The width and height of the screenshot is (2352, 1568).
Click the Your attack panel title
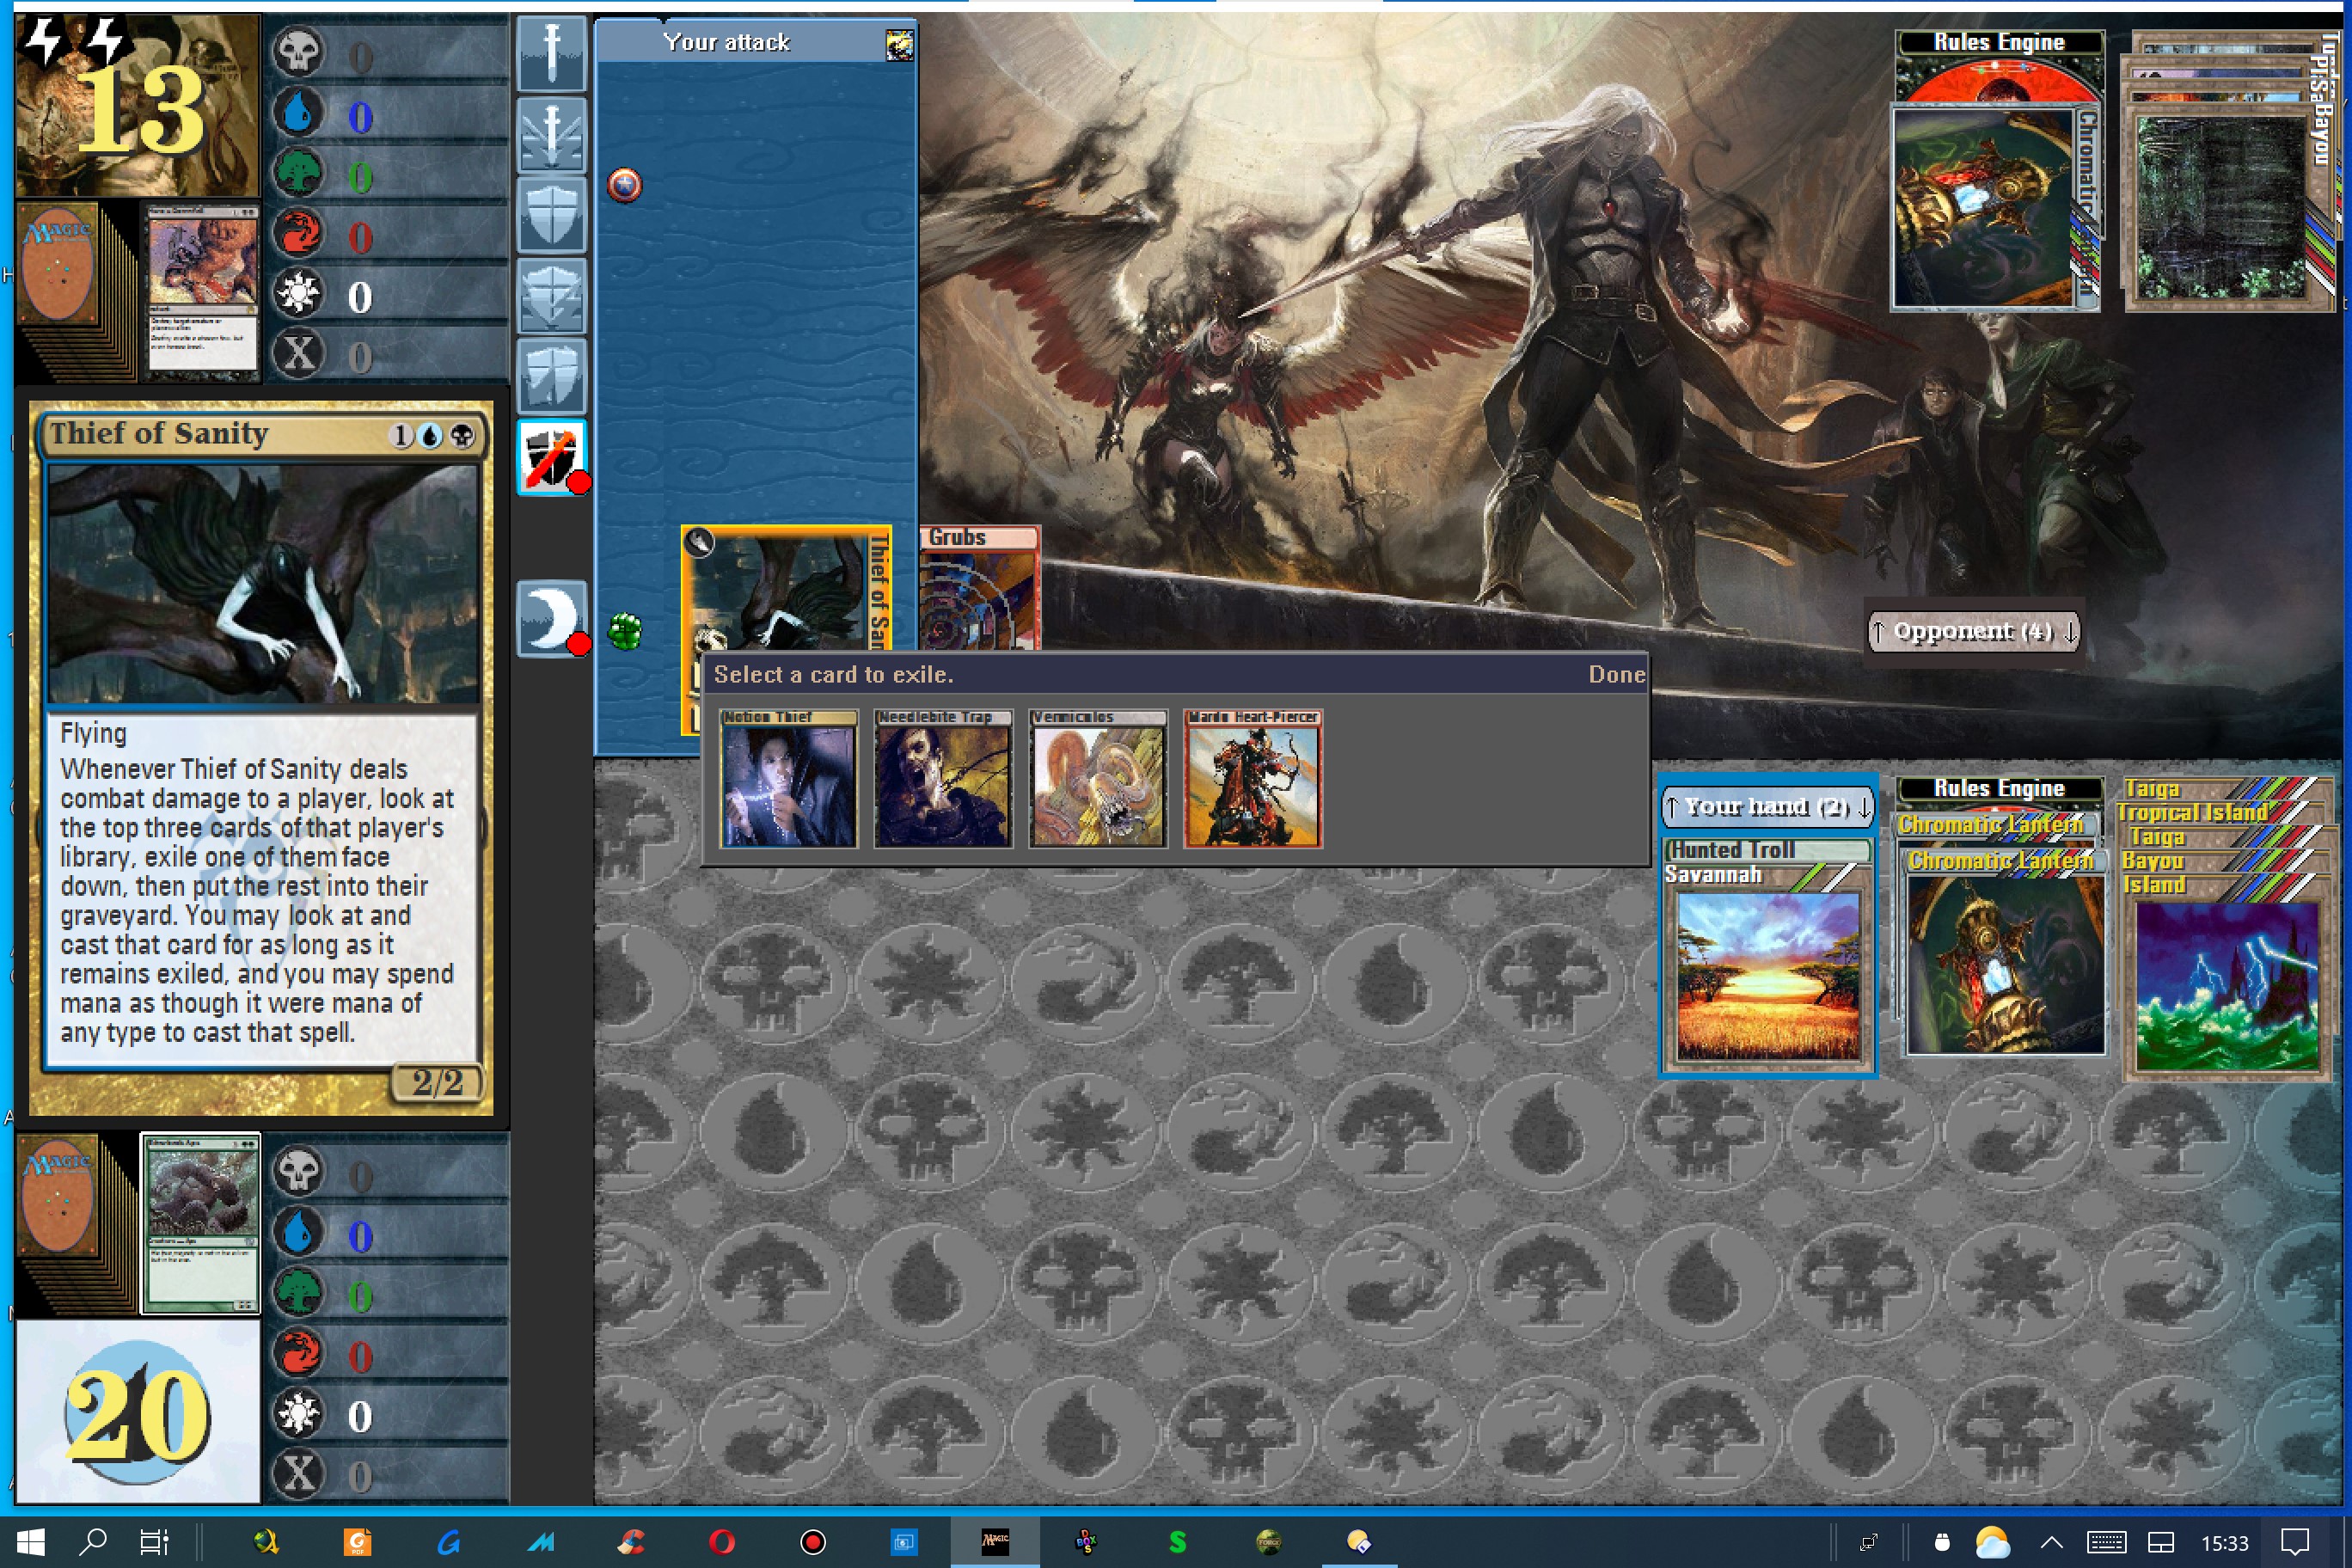click(x=726, y=42)
